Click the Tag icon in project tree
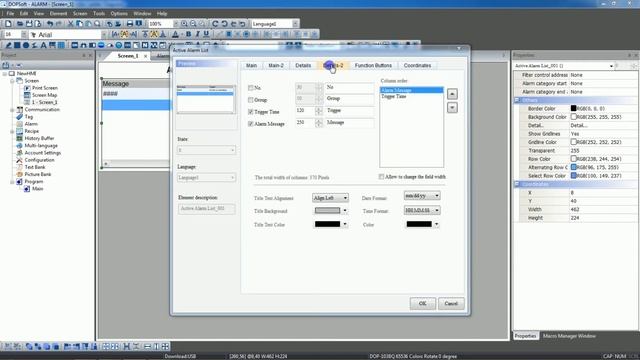The width and height of the screenshot is (640, 360). click(x=19, y=117)
